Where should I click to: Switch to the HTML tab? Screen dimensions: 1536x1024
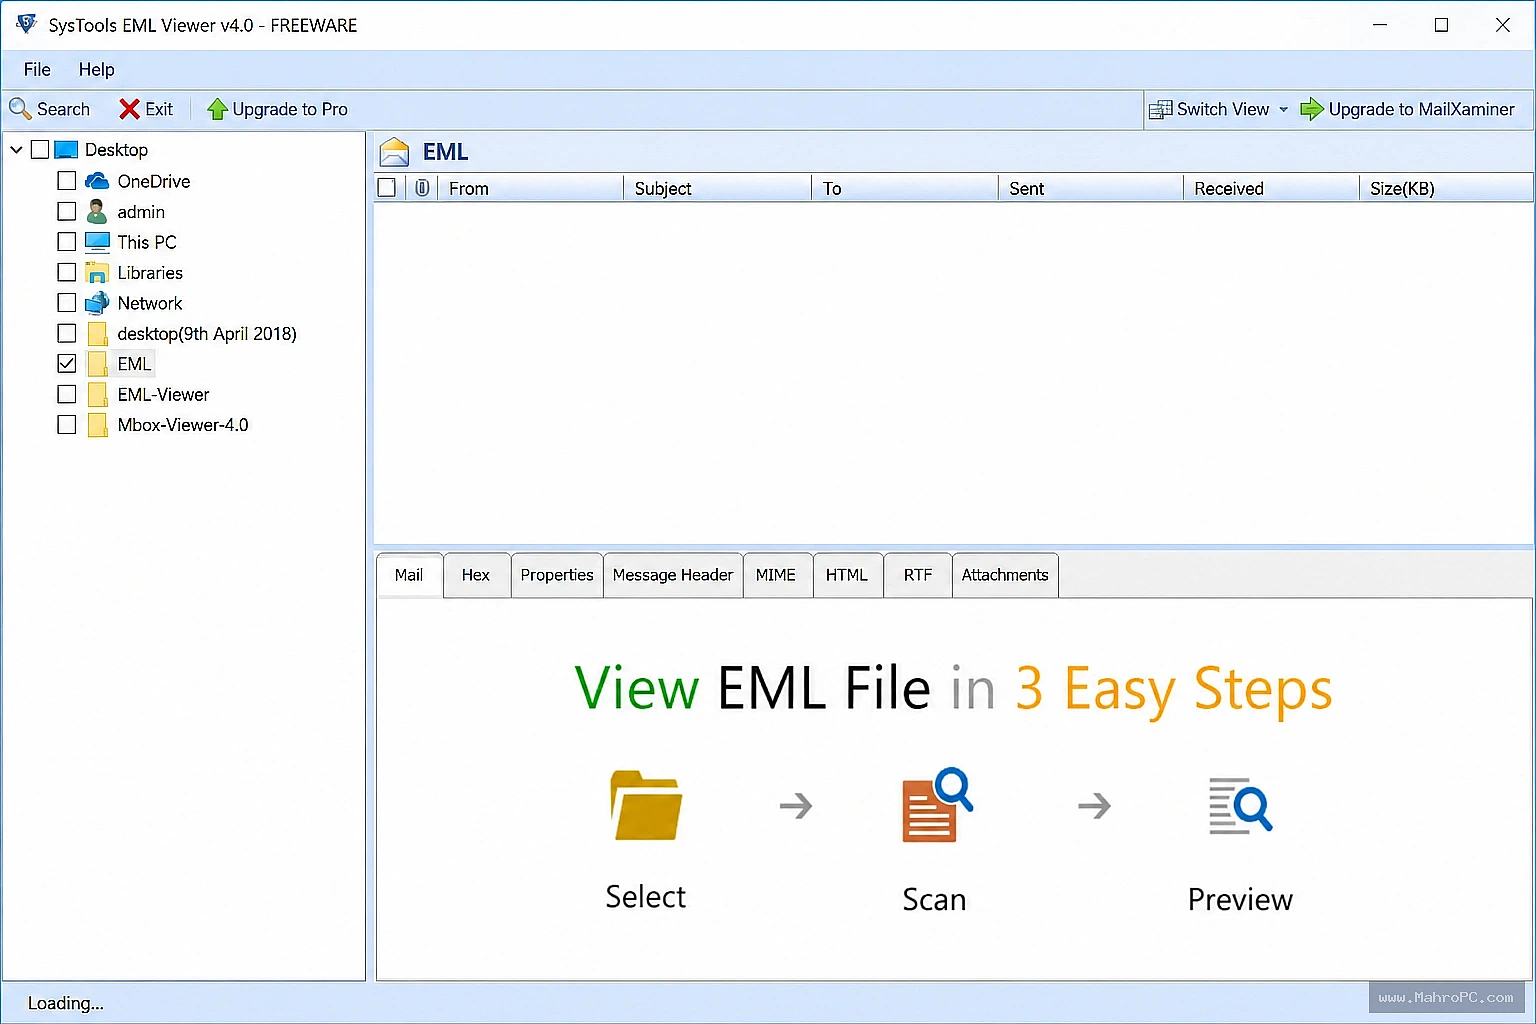click(847, 575)
